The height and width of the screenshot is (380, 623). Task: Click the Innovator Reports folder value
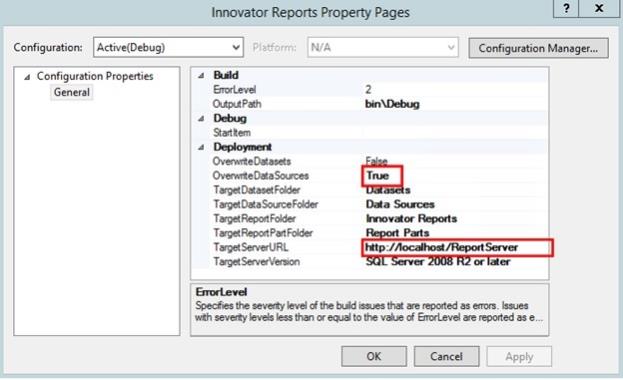(411, 219)
